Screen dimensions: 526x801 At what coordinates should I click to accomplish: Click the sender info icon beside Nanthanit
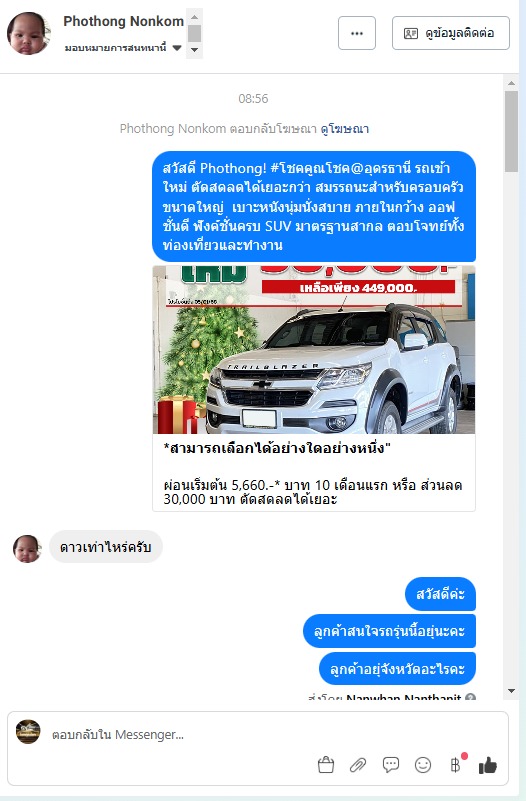[x=471, y=697]
